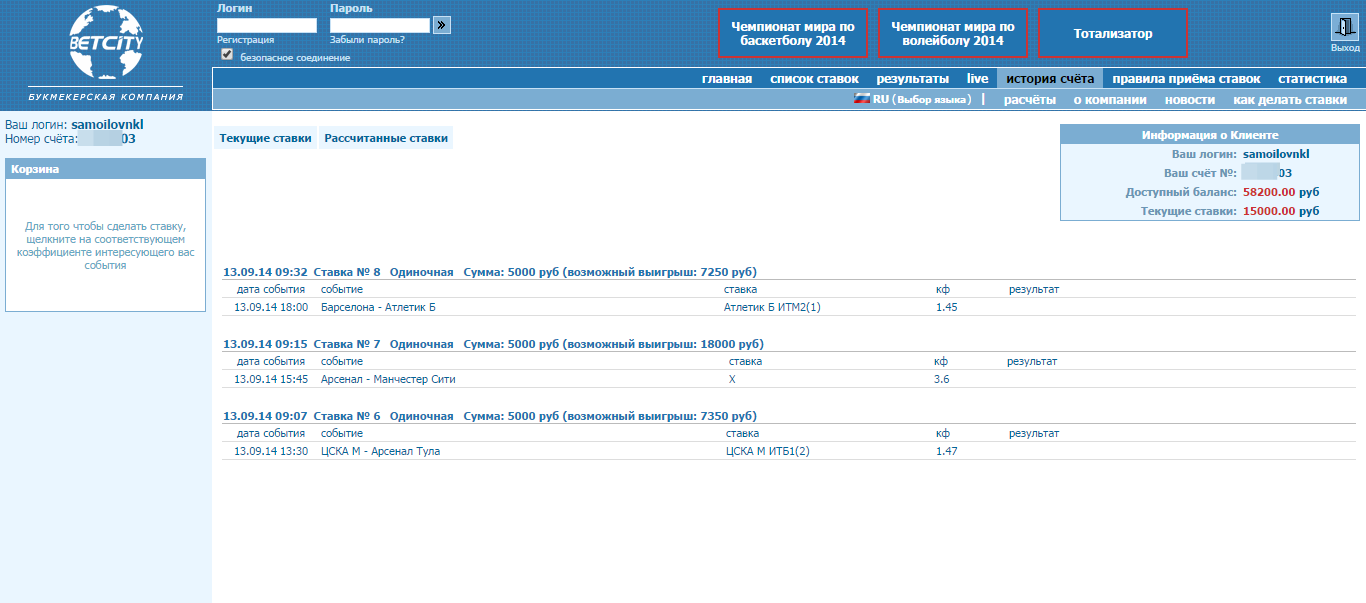Viewport: 1366px width, 603px height.
Task: Click bet ЦСКА М ИТБ1(2)
Action: click(768, 451)
